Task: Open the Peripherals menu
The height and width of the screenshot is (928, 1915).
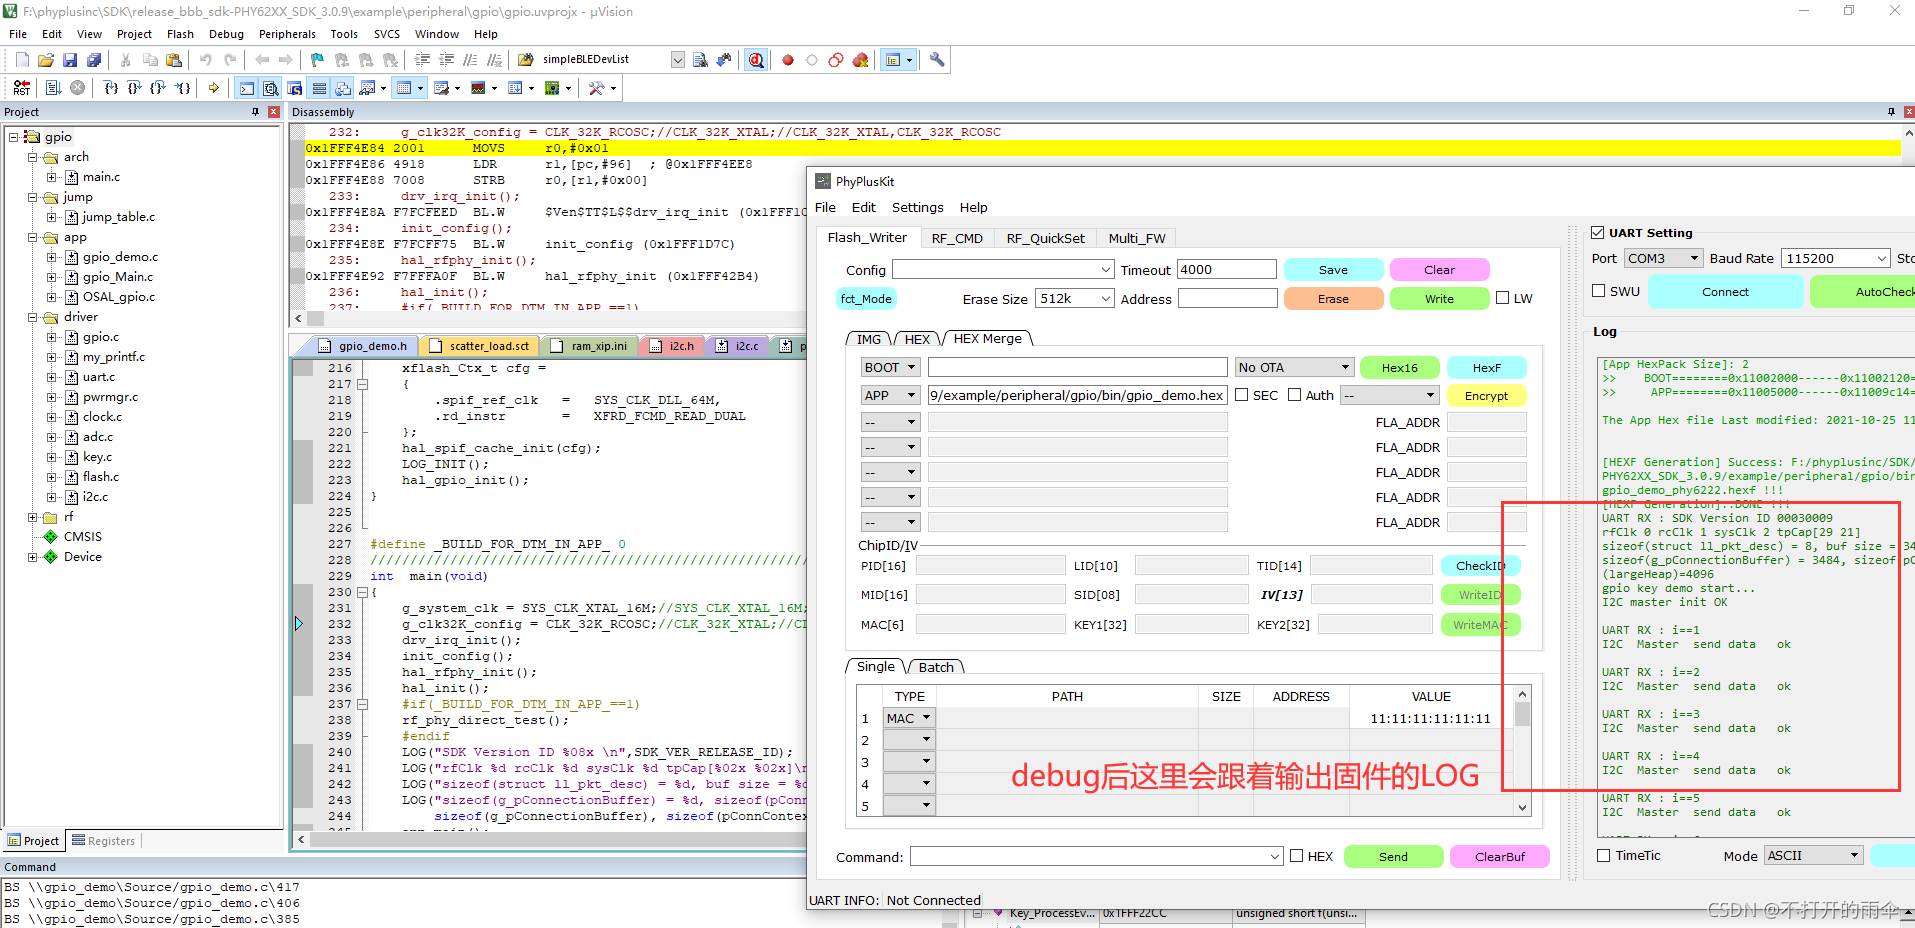Action: coord(287,34)
